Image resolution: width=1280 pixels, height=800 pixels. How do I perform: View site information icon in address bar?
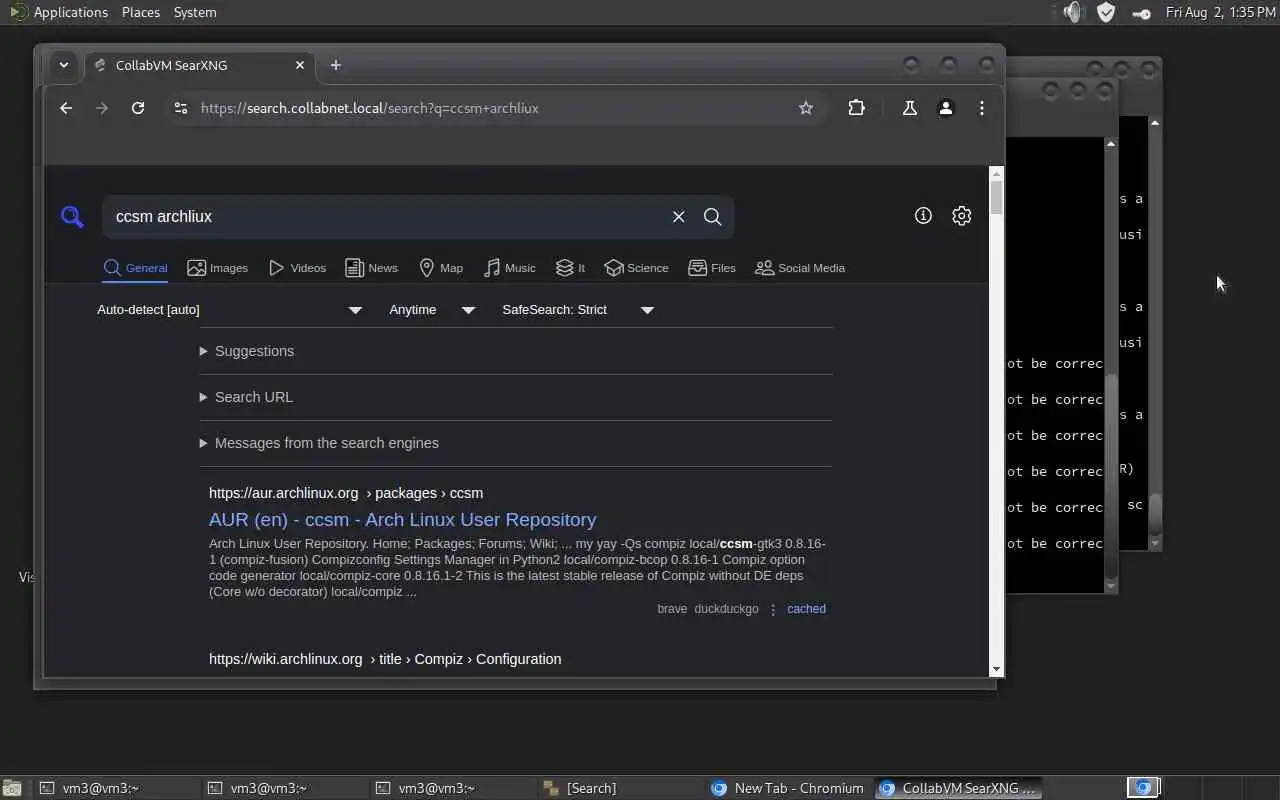tap(181, 108)
